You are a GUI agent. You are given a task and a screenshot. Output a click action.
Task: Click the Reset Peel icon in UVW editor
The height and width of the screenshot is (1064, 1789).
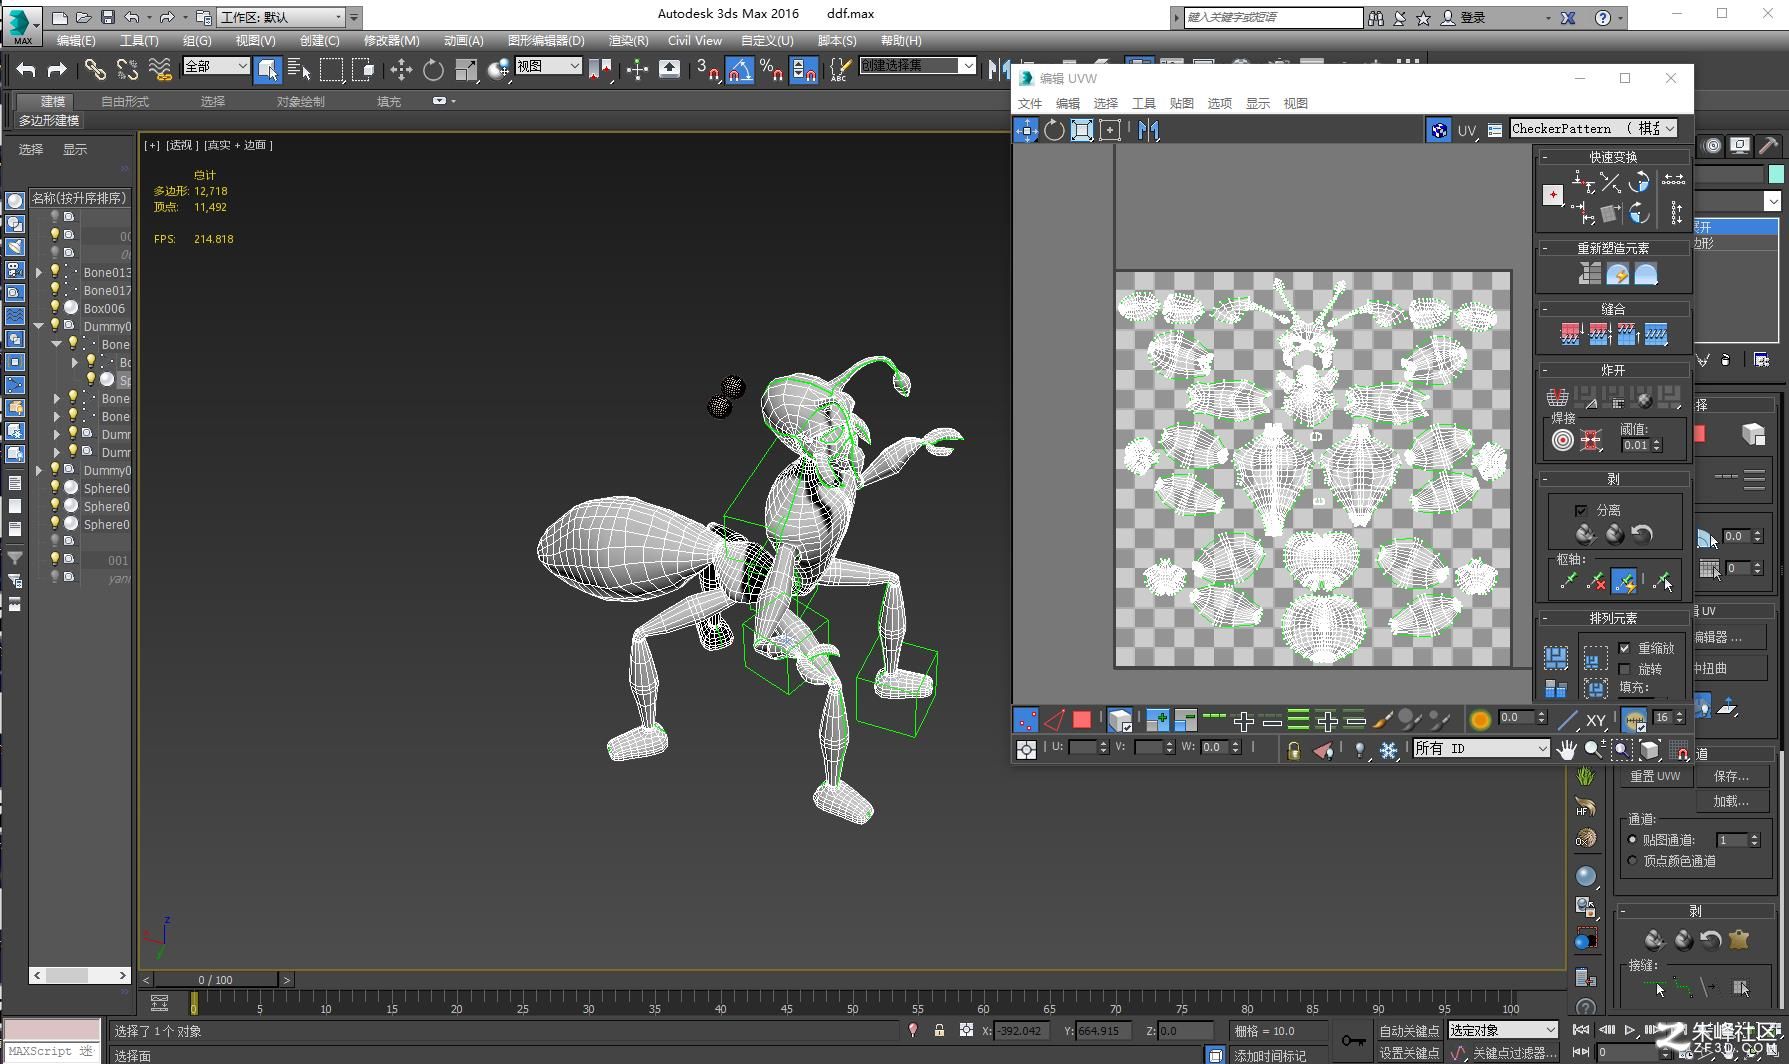click(1642, 534)
